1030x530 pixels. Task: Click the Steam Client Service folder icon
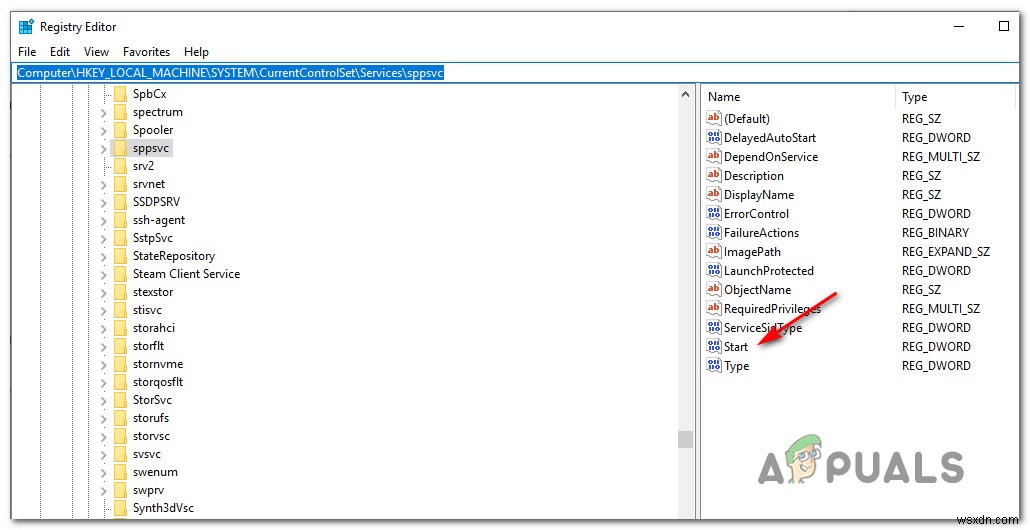pyautogui.click(x=120, y=274)
